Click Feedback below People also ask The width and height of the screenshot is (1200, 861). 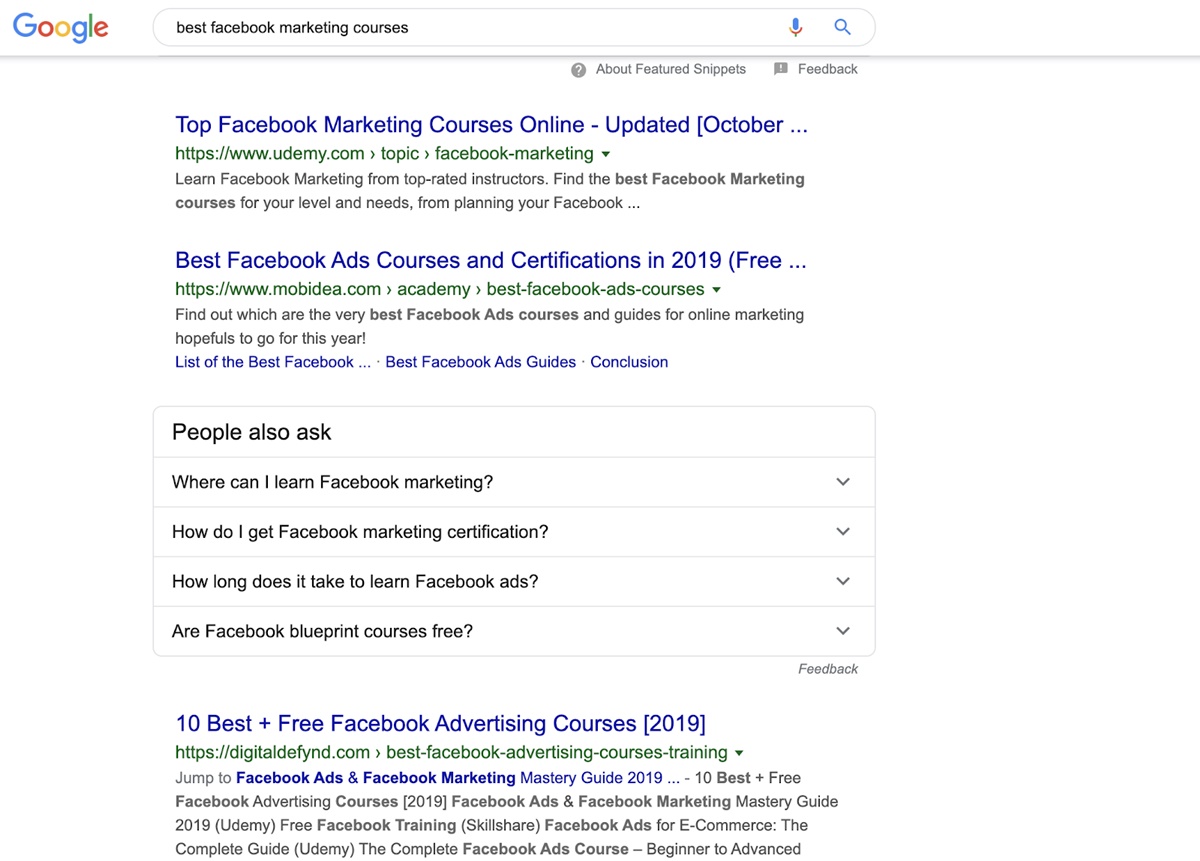coord(828,669)
